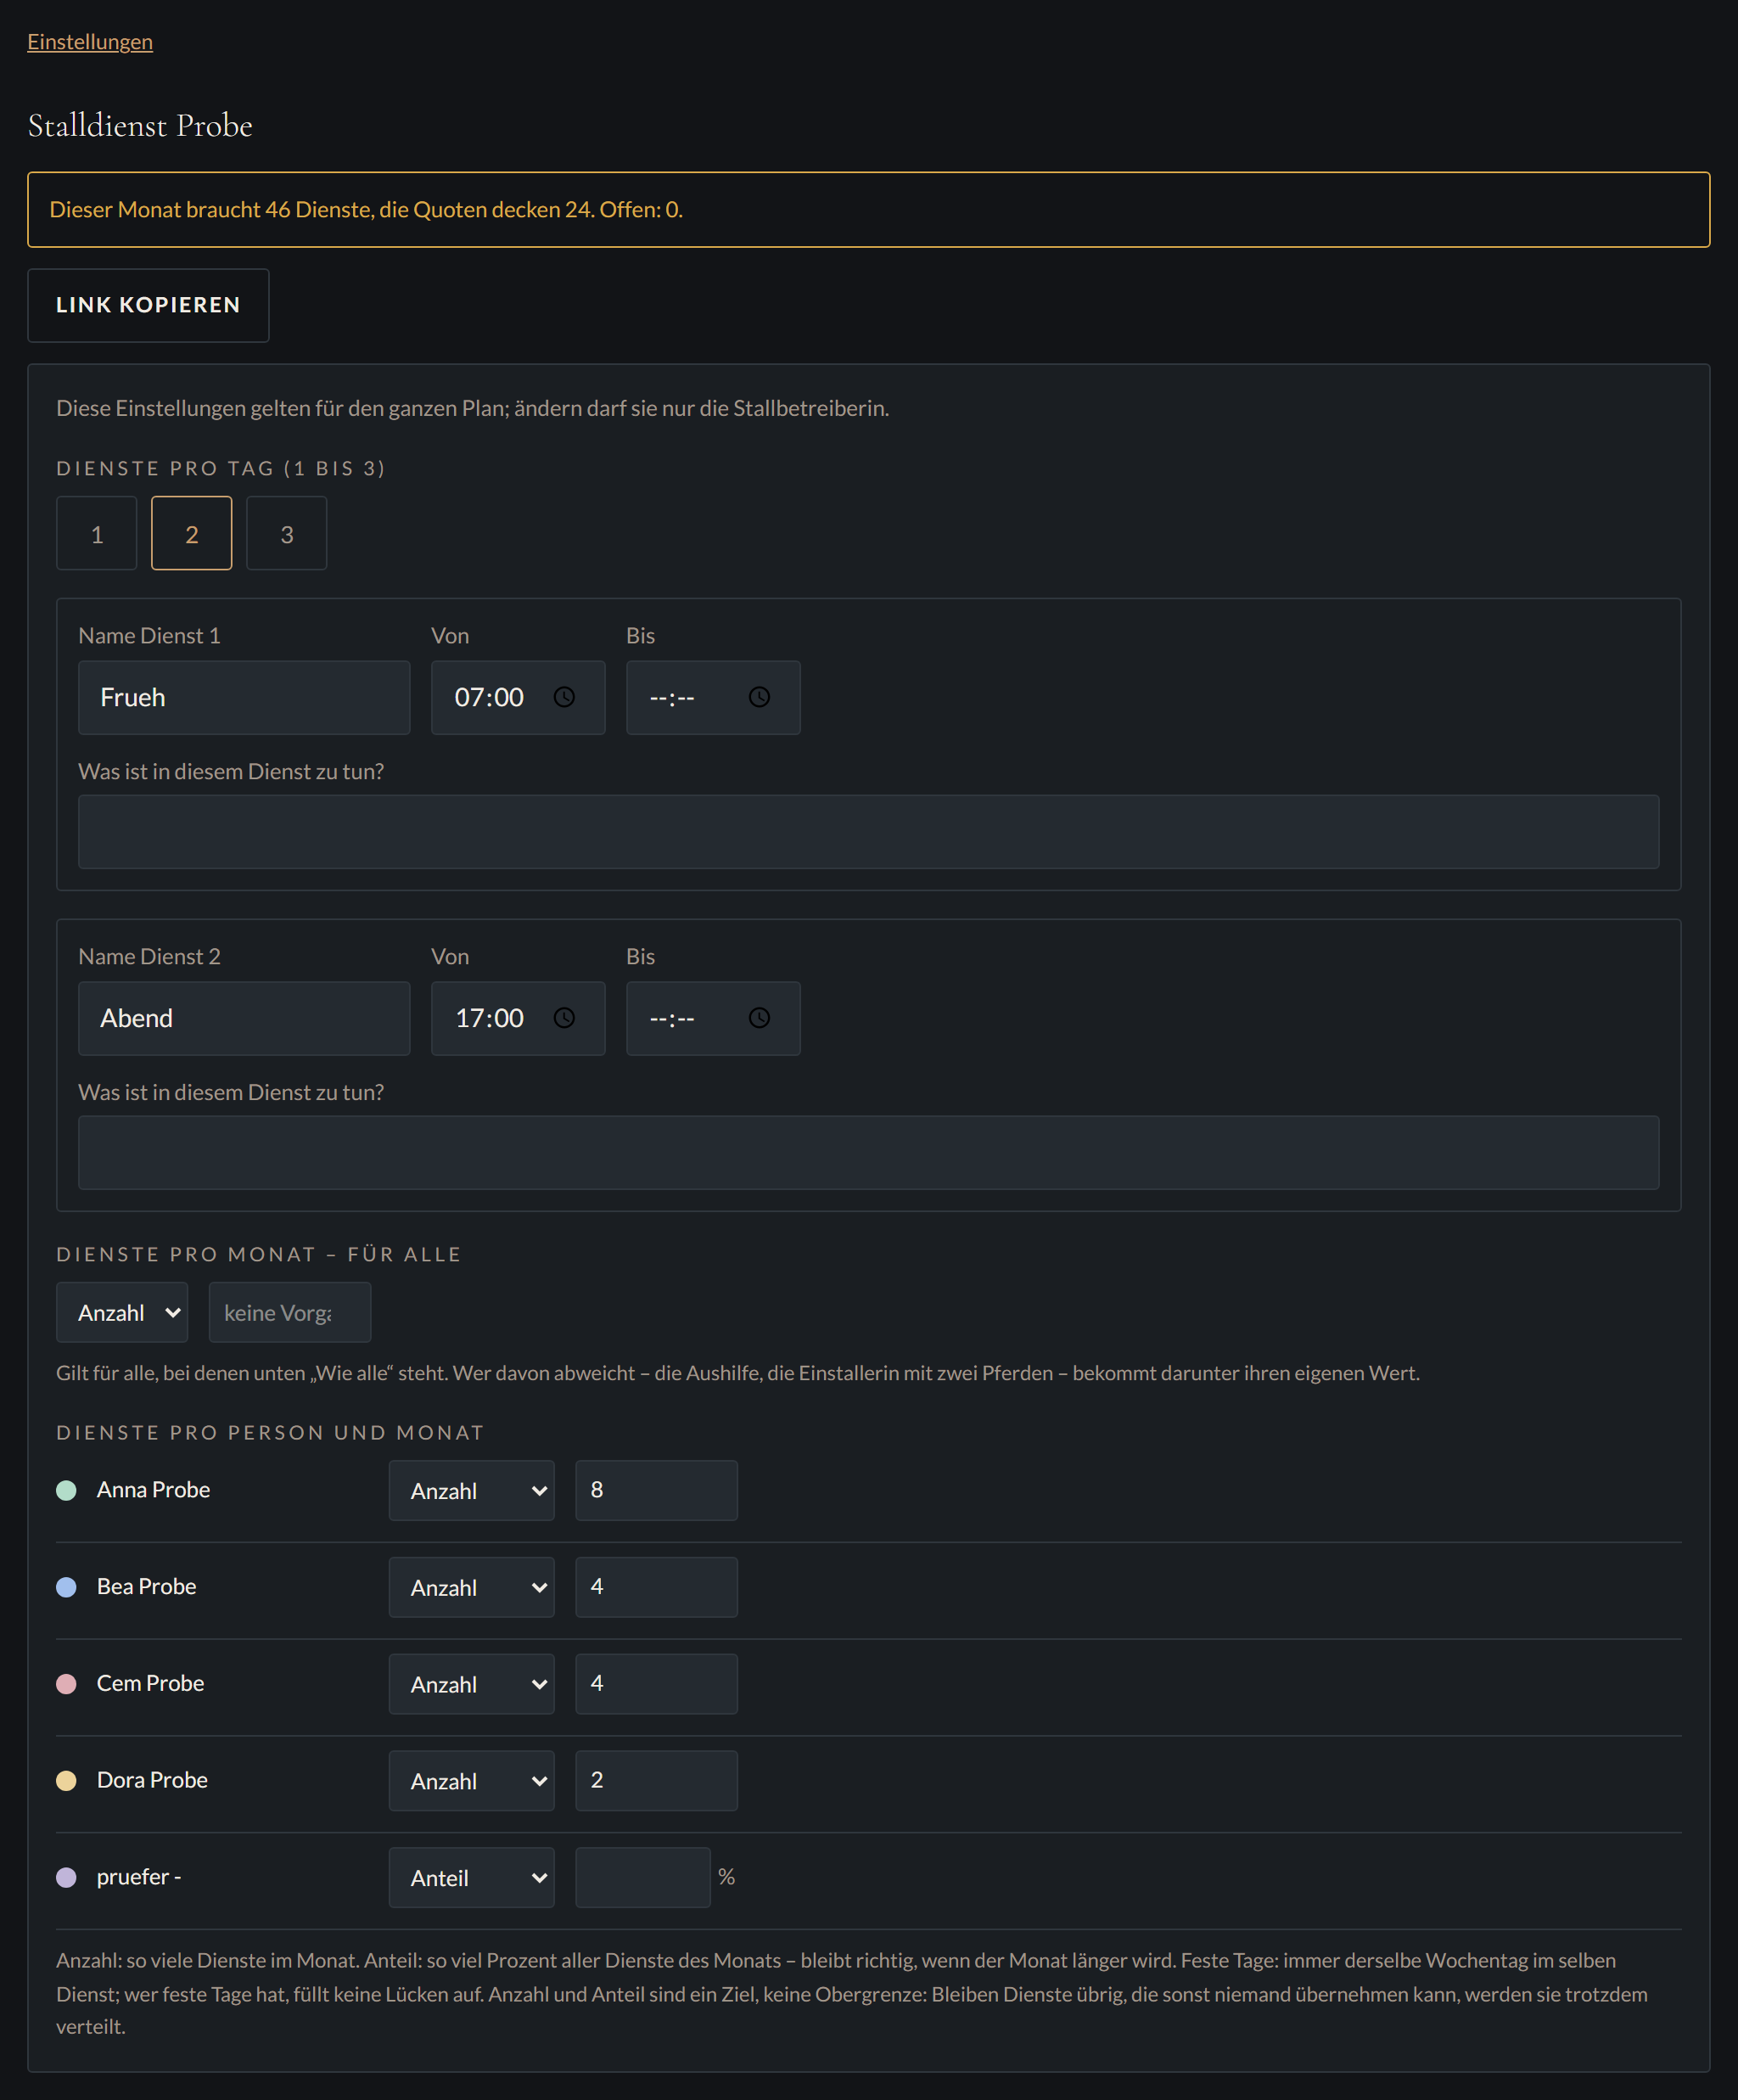
Task: Open the clock picker for Dienst 1 Von time
Action: 564,697
